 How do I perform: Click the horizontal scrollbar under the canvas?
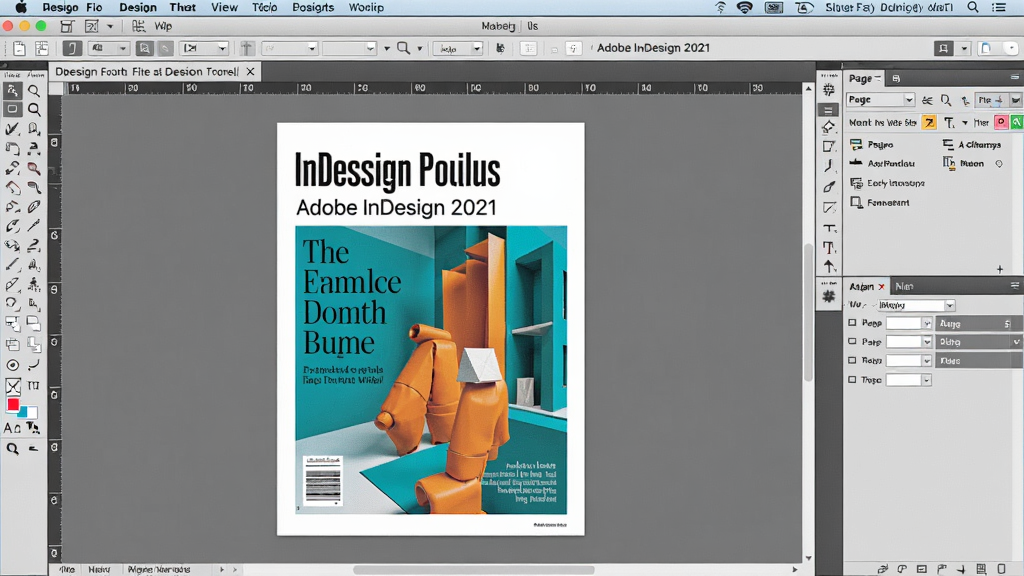[x=474, y=569]
